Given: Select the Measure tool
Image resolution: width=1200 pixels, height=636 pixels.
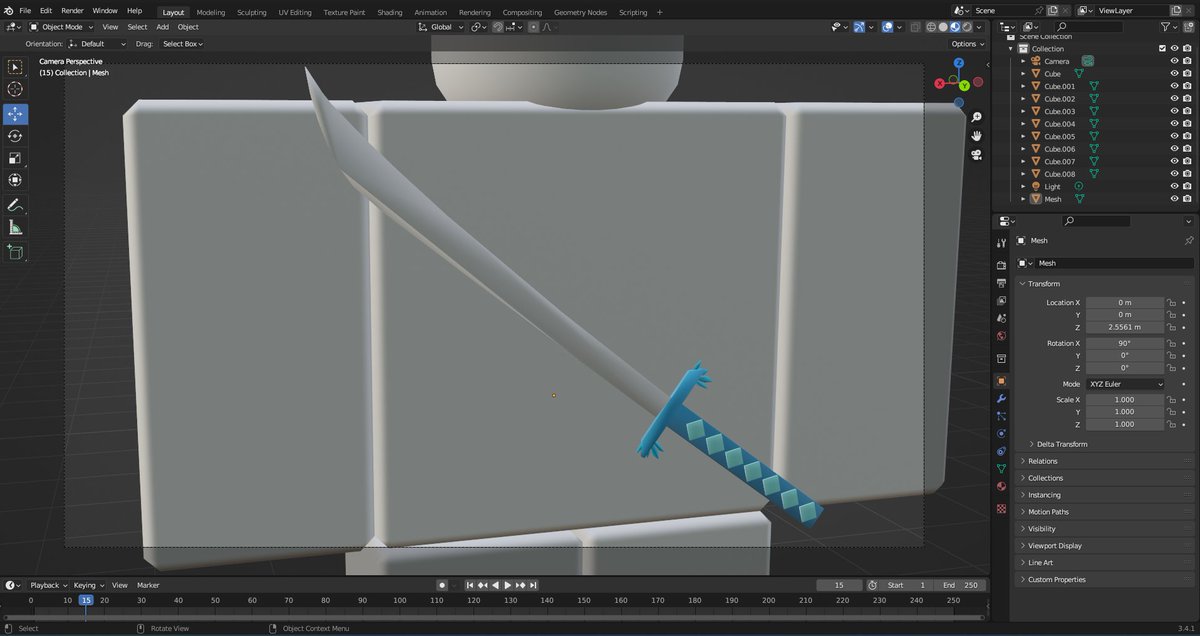Looking at the screenshot, I should pos(15,228).
